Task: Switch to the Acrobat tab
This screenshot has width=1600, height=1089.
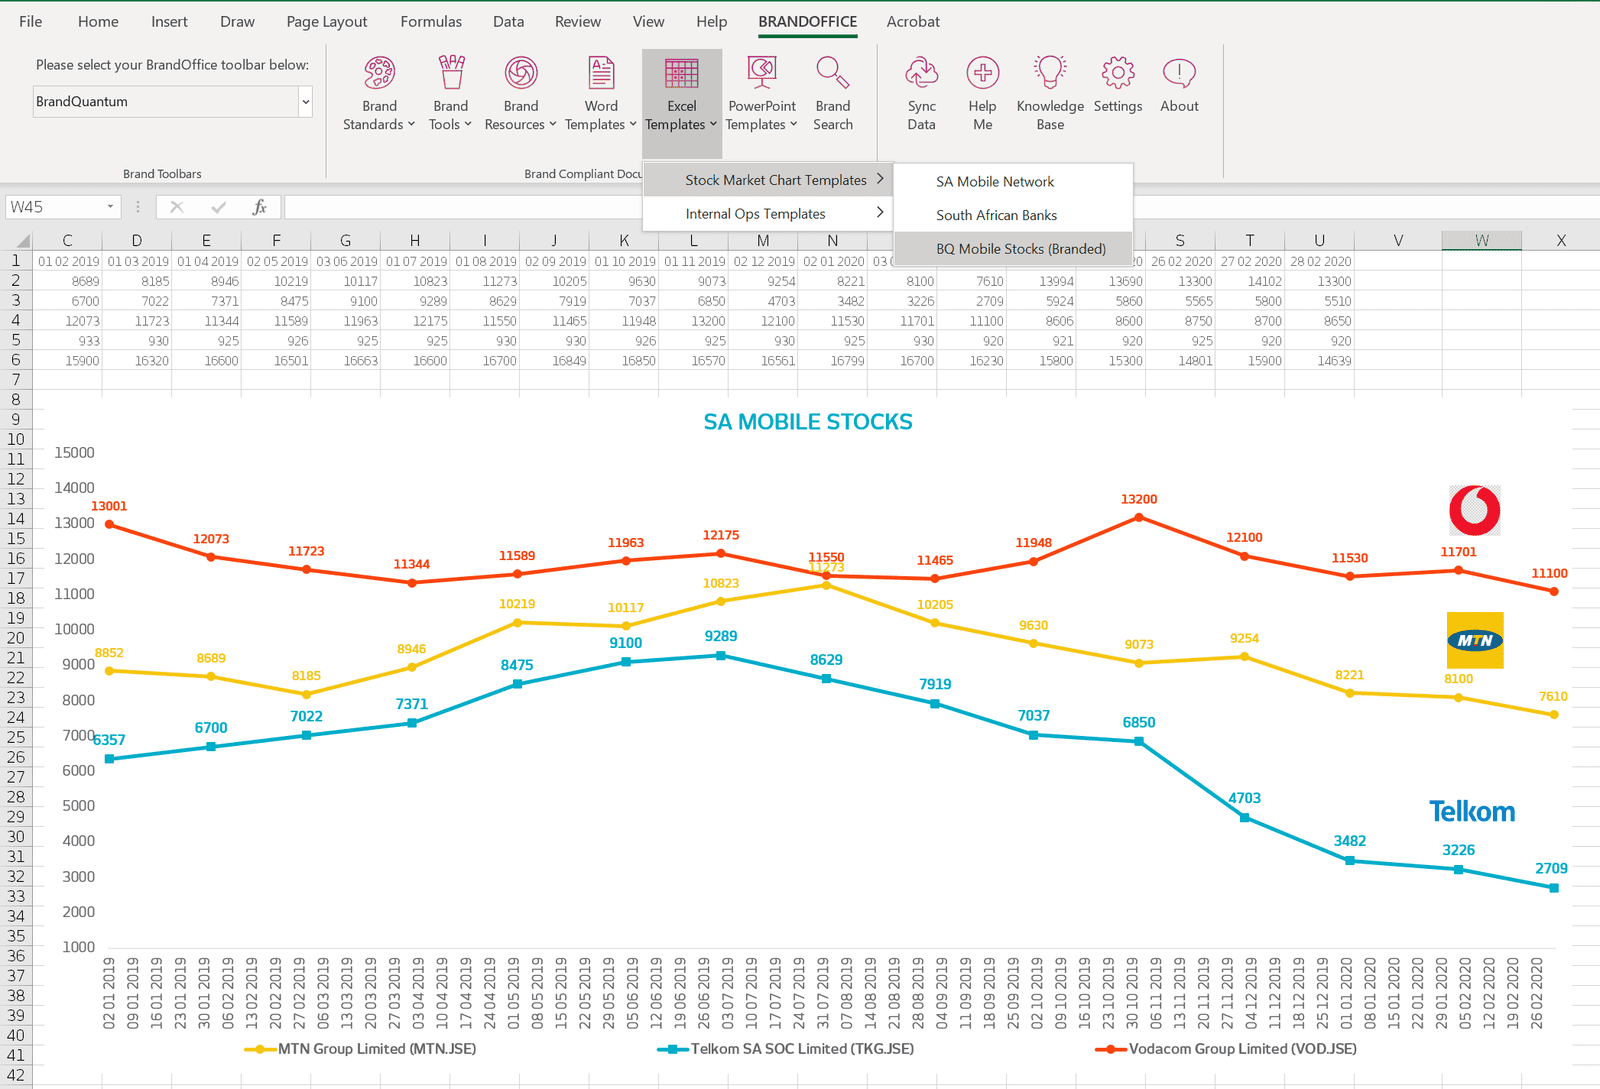Action: (913, 21)
